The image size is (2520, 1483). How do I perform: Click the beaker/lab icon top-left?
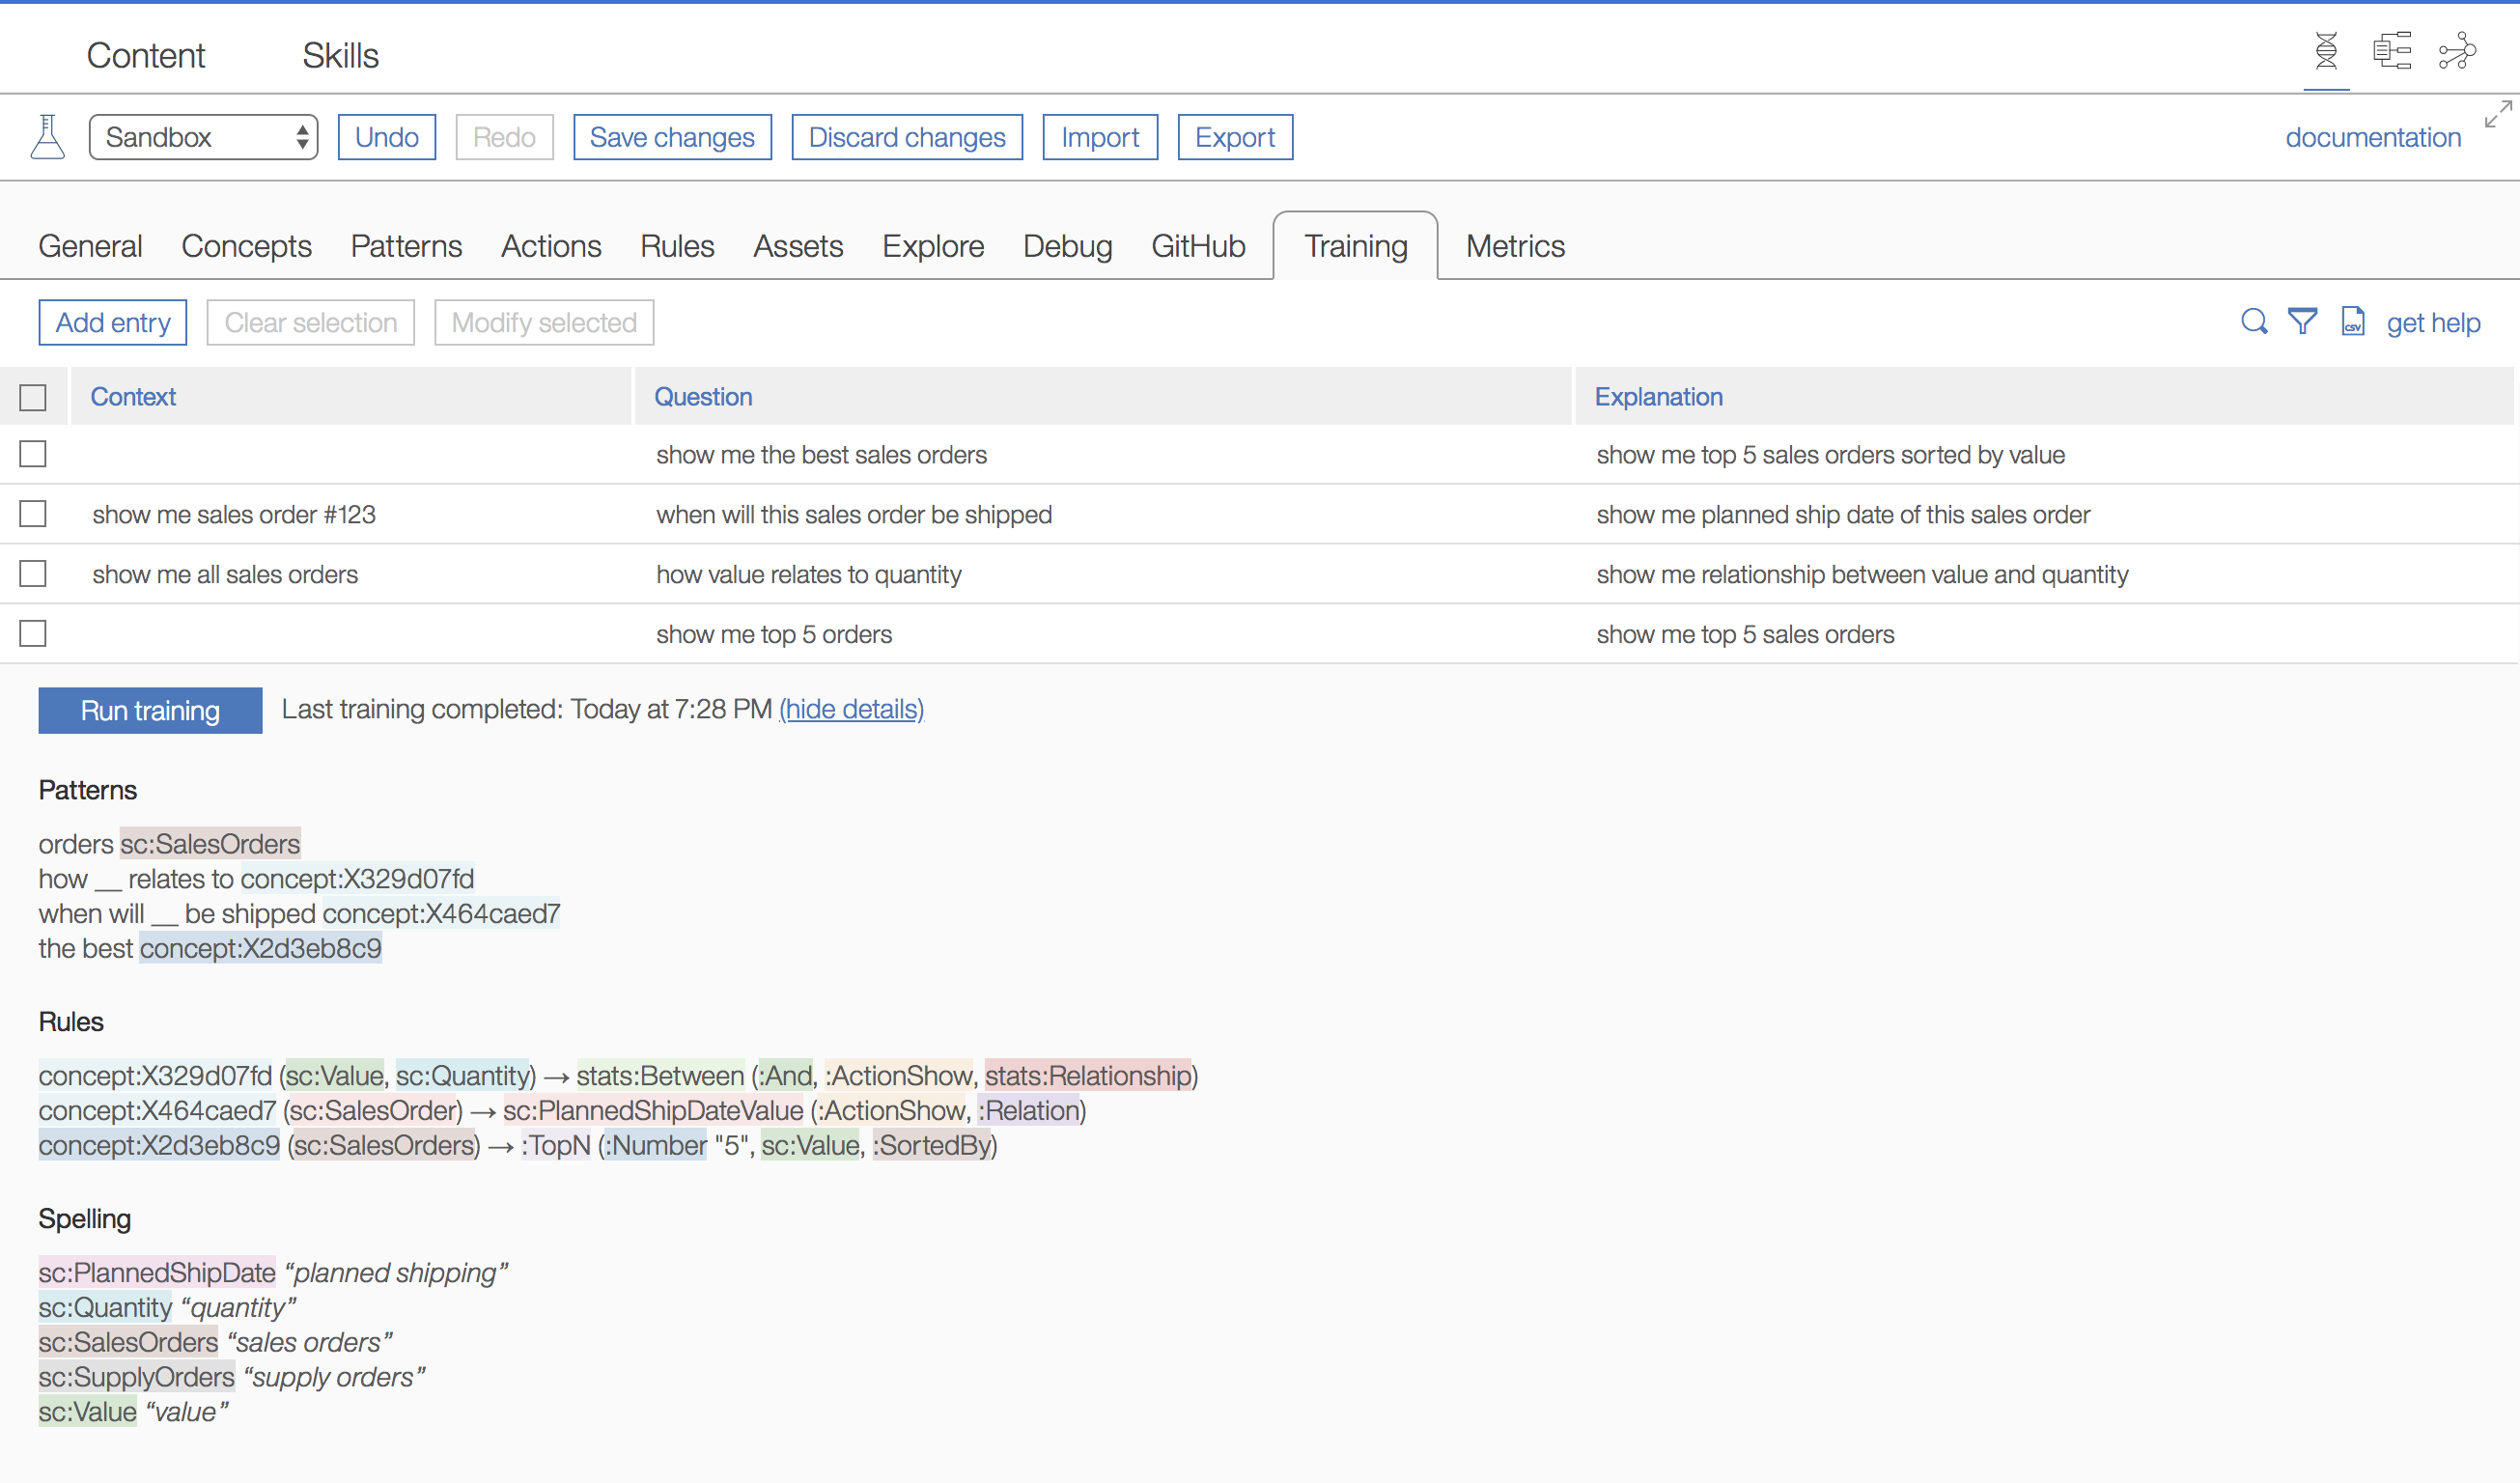tap(47, 138)
